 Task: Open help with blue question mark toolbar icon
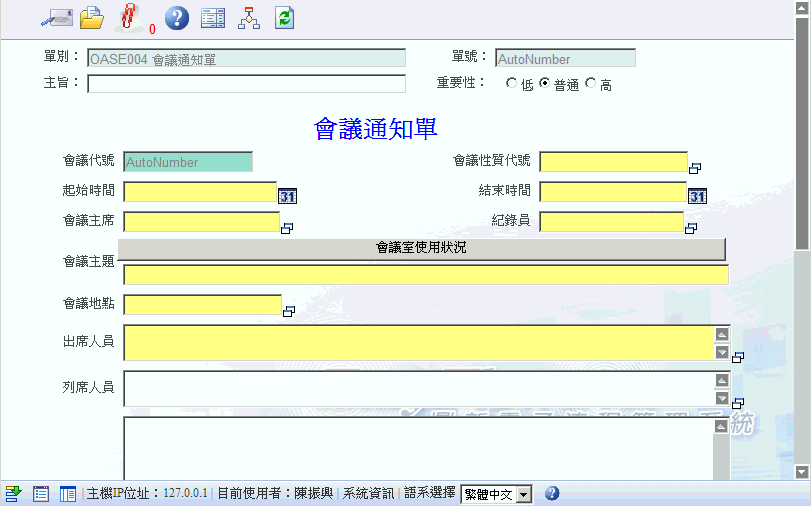tap(176, 17)
